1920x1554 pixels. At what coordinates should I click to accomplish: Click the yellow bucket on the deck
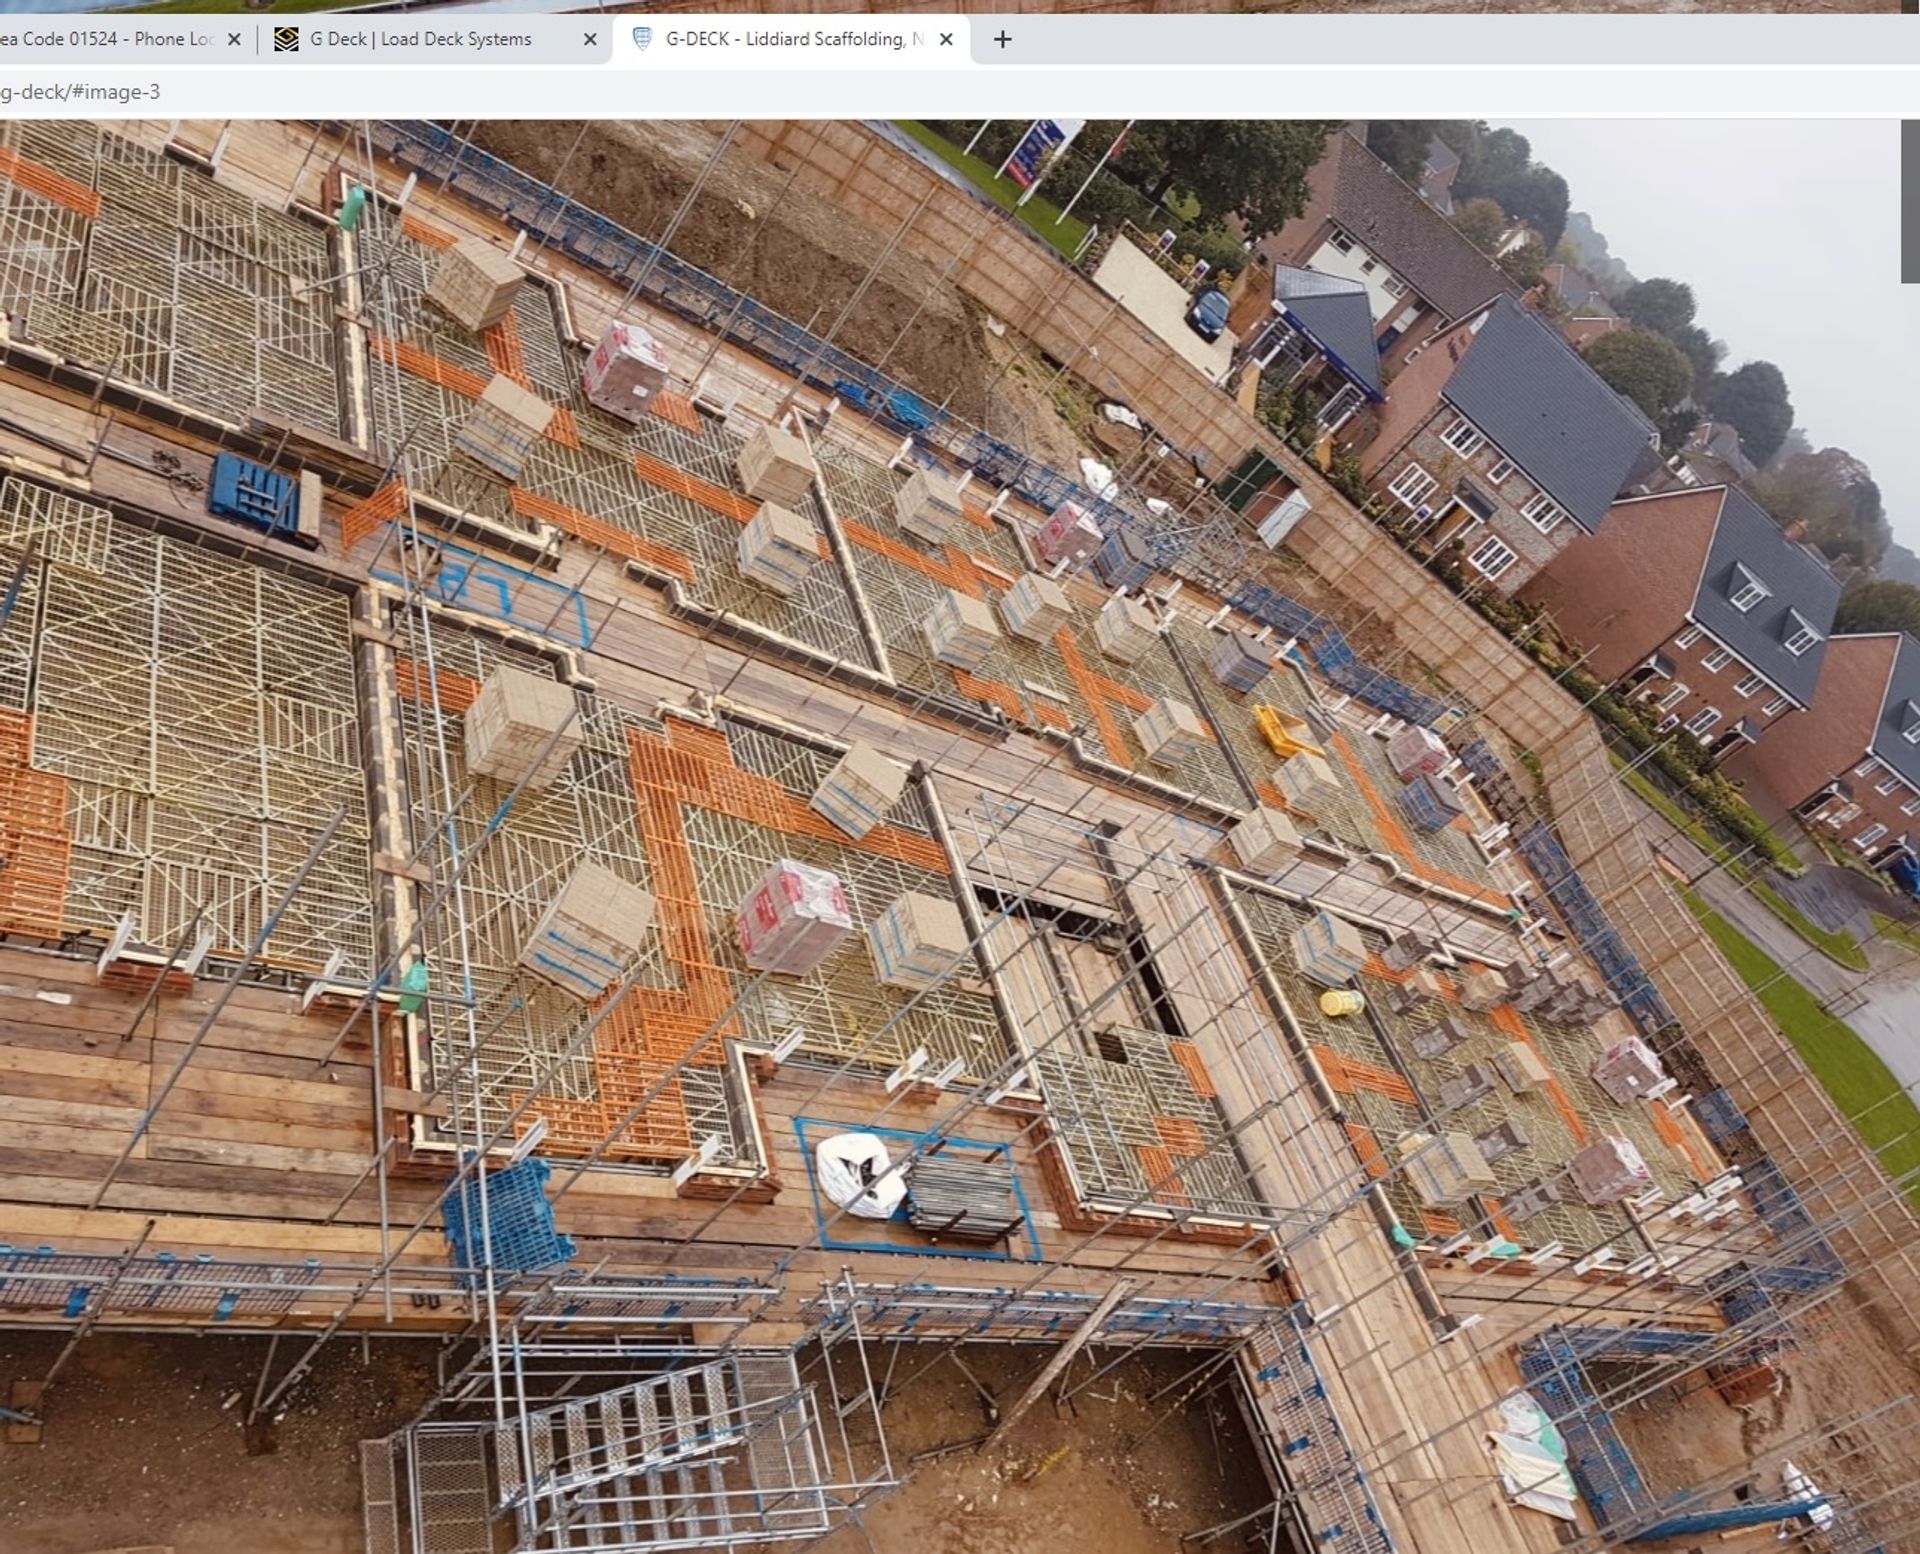1342,1001
